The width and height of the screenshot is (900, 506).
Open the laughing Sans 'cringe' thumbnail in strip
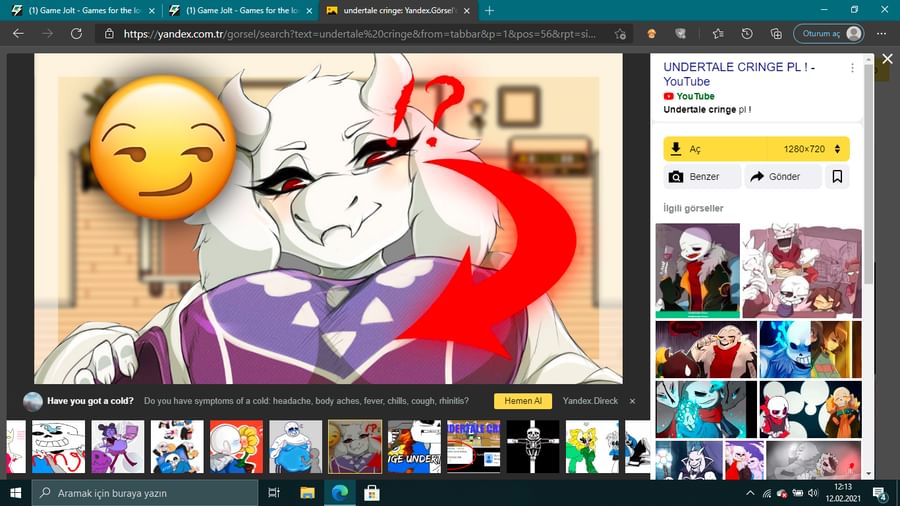click(x=58, y=446)
